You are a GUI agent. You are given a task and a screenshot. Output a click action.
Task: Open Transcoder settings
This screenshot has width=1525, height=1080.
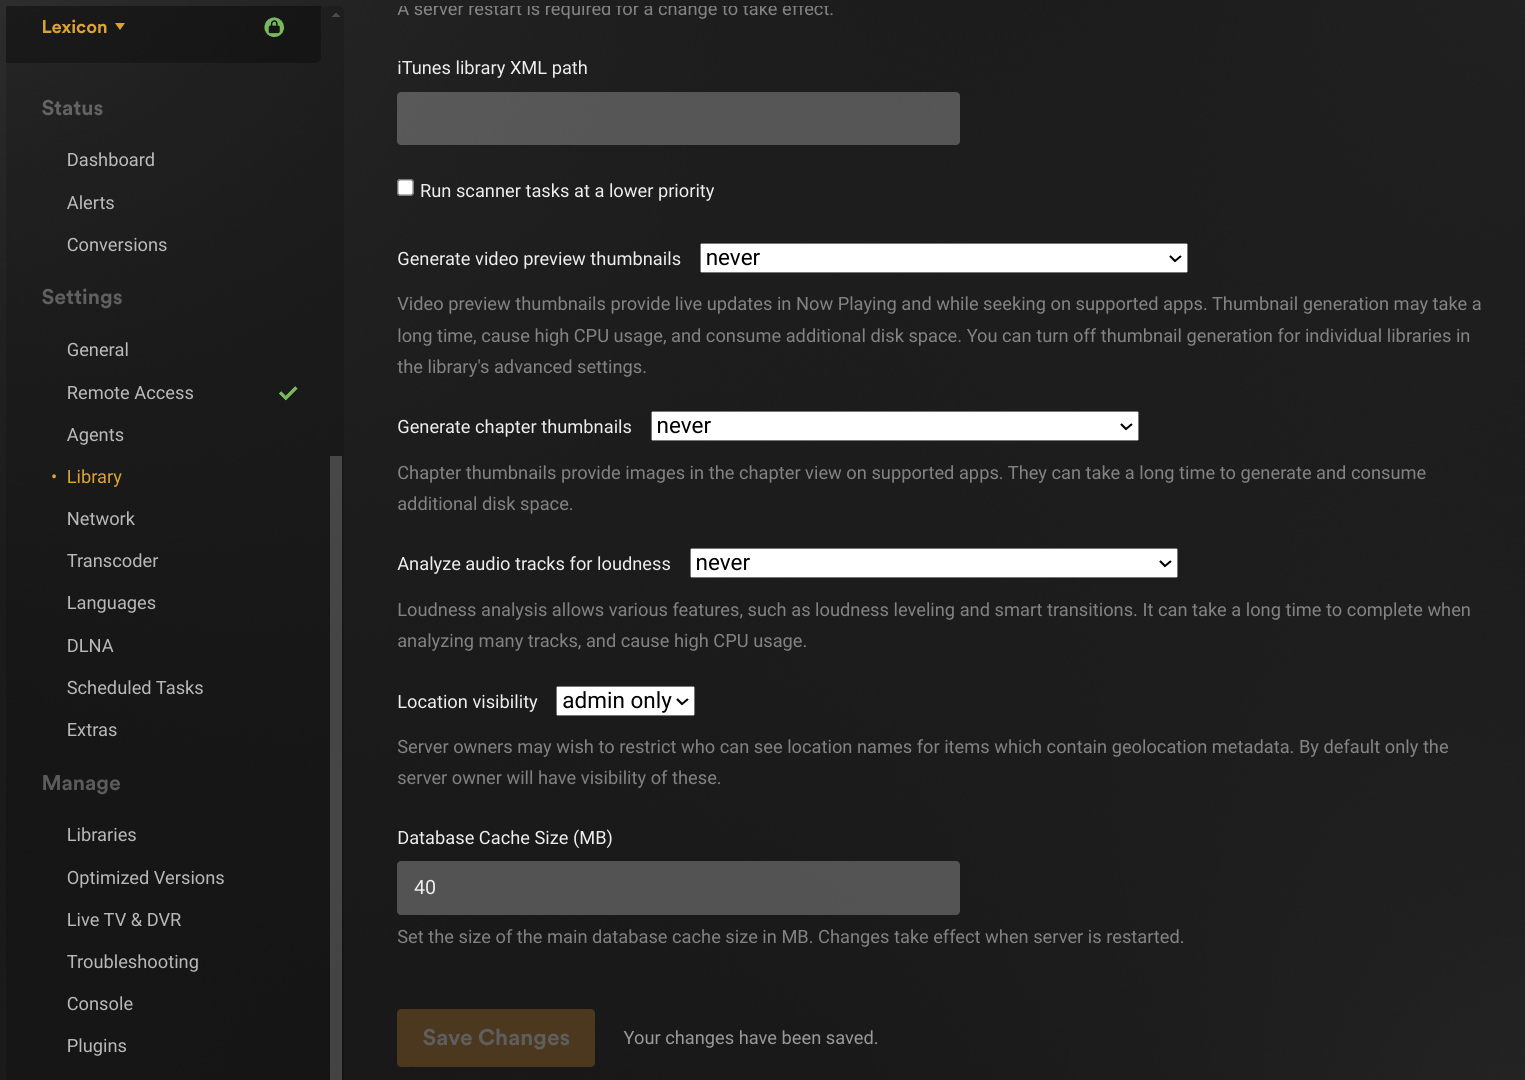(113, 561)
